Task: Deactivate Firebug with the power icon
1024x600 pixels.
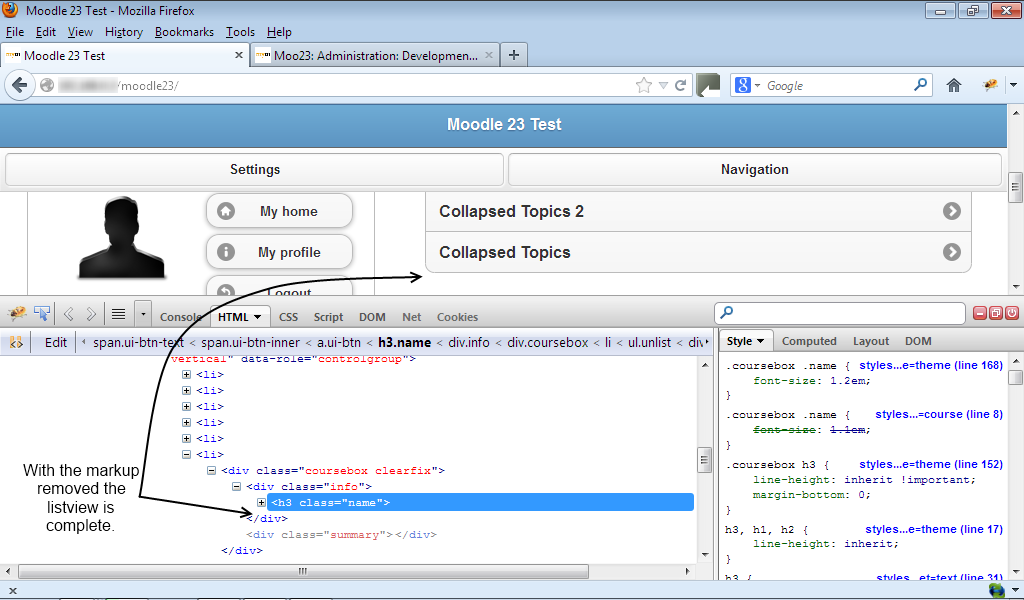Action: pos(1011,313)
